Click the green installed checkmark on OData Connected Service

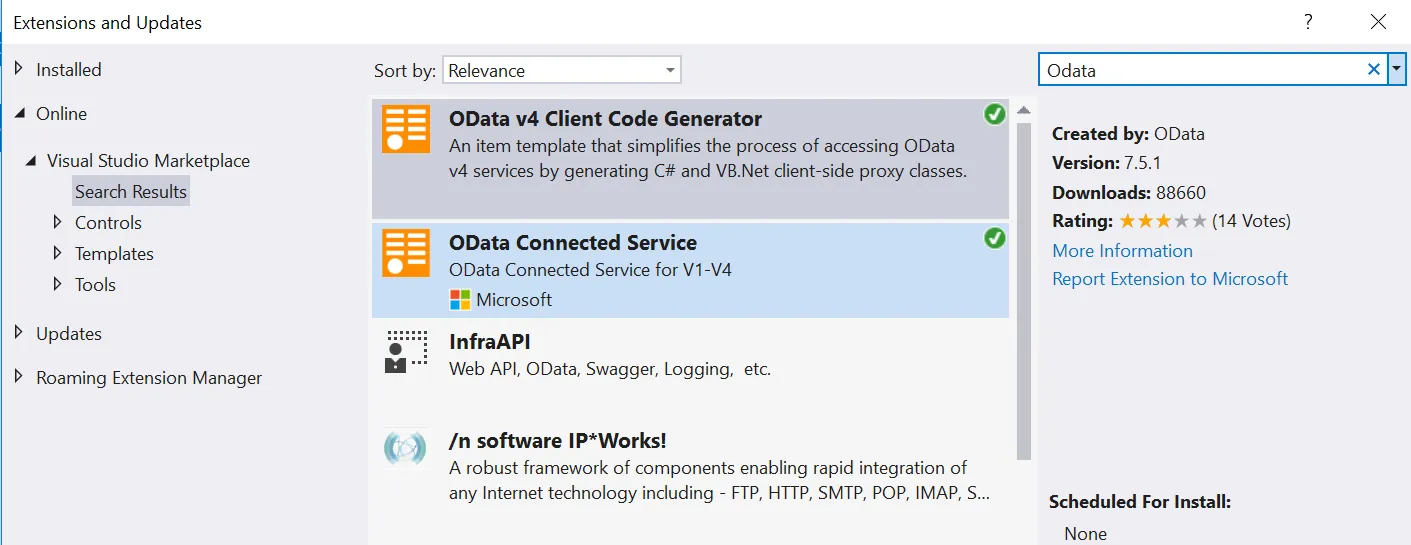pyautogui.click(x=994, y=238)
